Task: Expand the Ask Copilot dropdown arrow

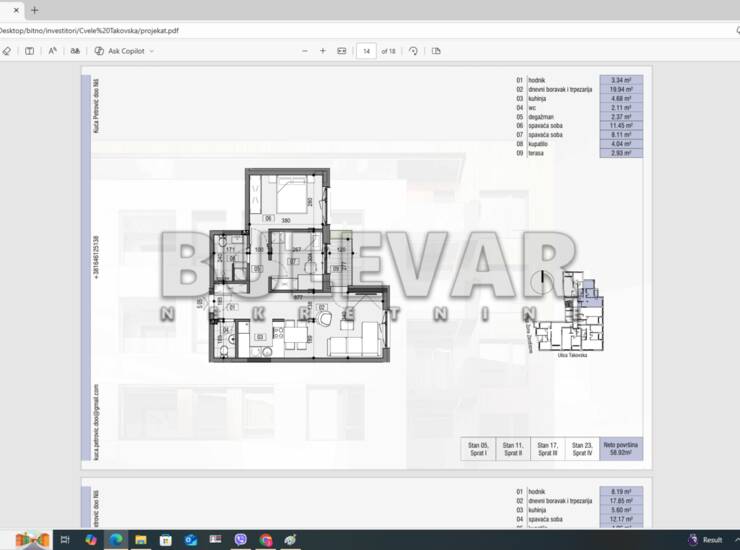Action: [x=152, y=51]
